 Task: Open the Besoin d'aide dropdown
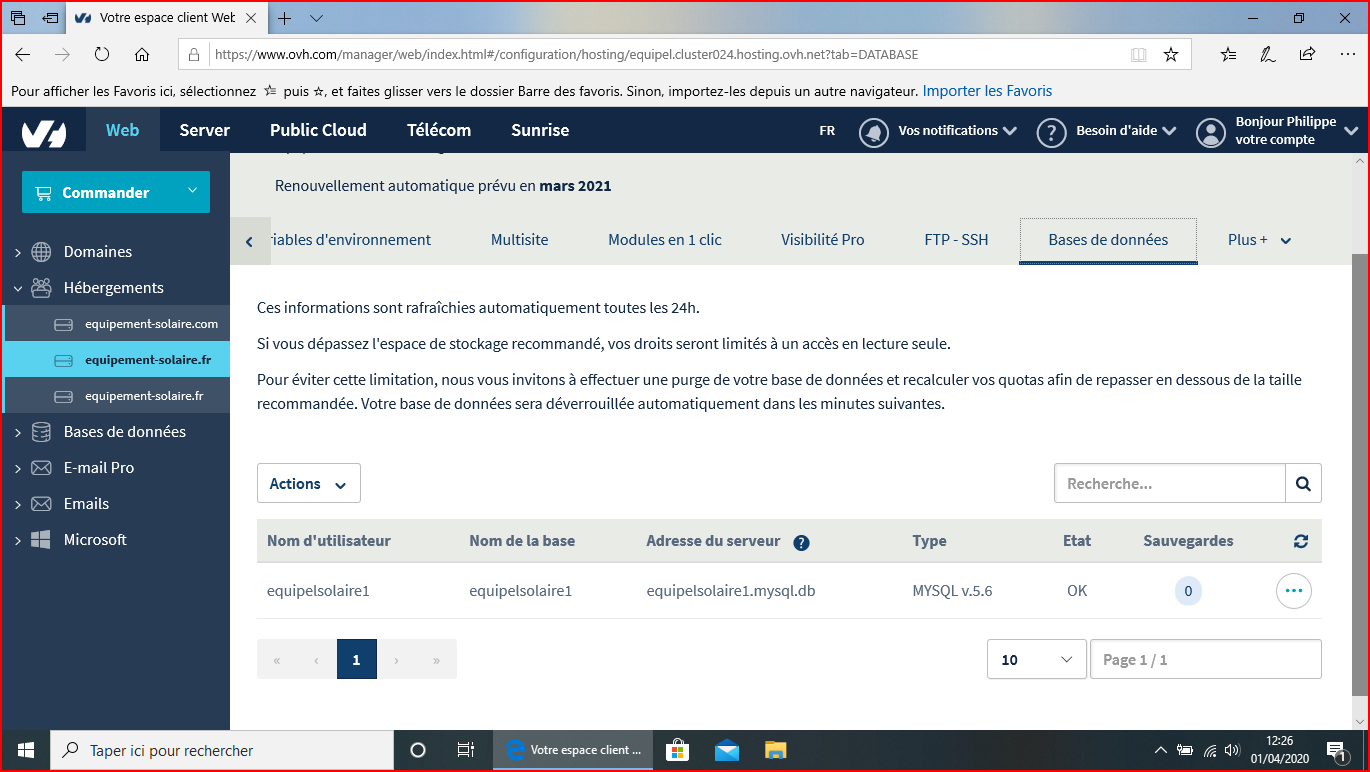(1126, 131)
